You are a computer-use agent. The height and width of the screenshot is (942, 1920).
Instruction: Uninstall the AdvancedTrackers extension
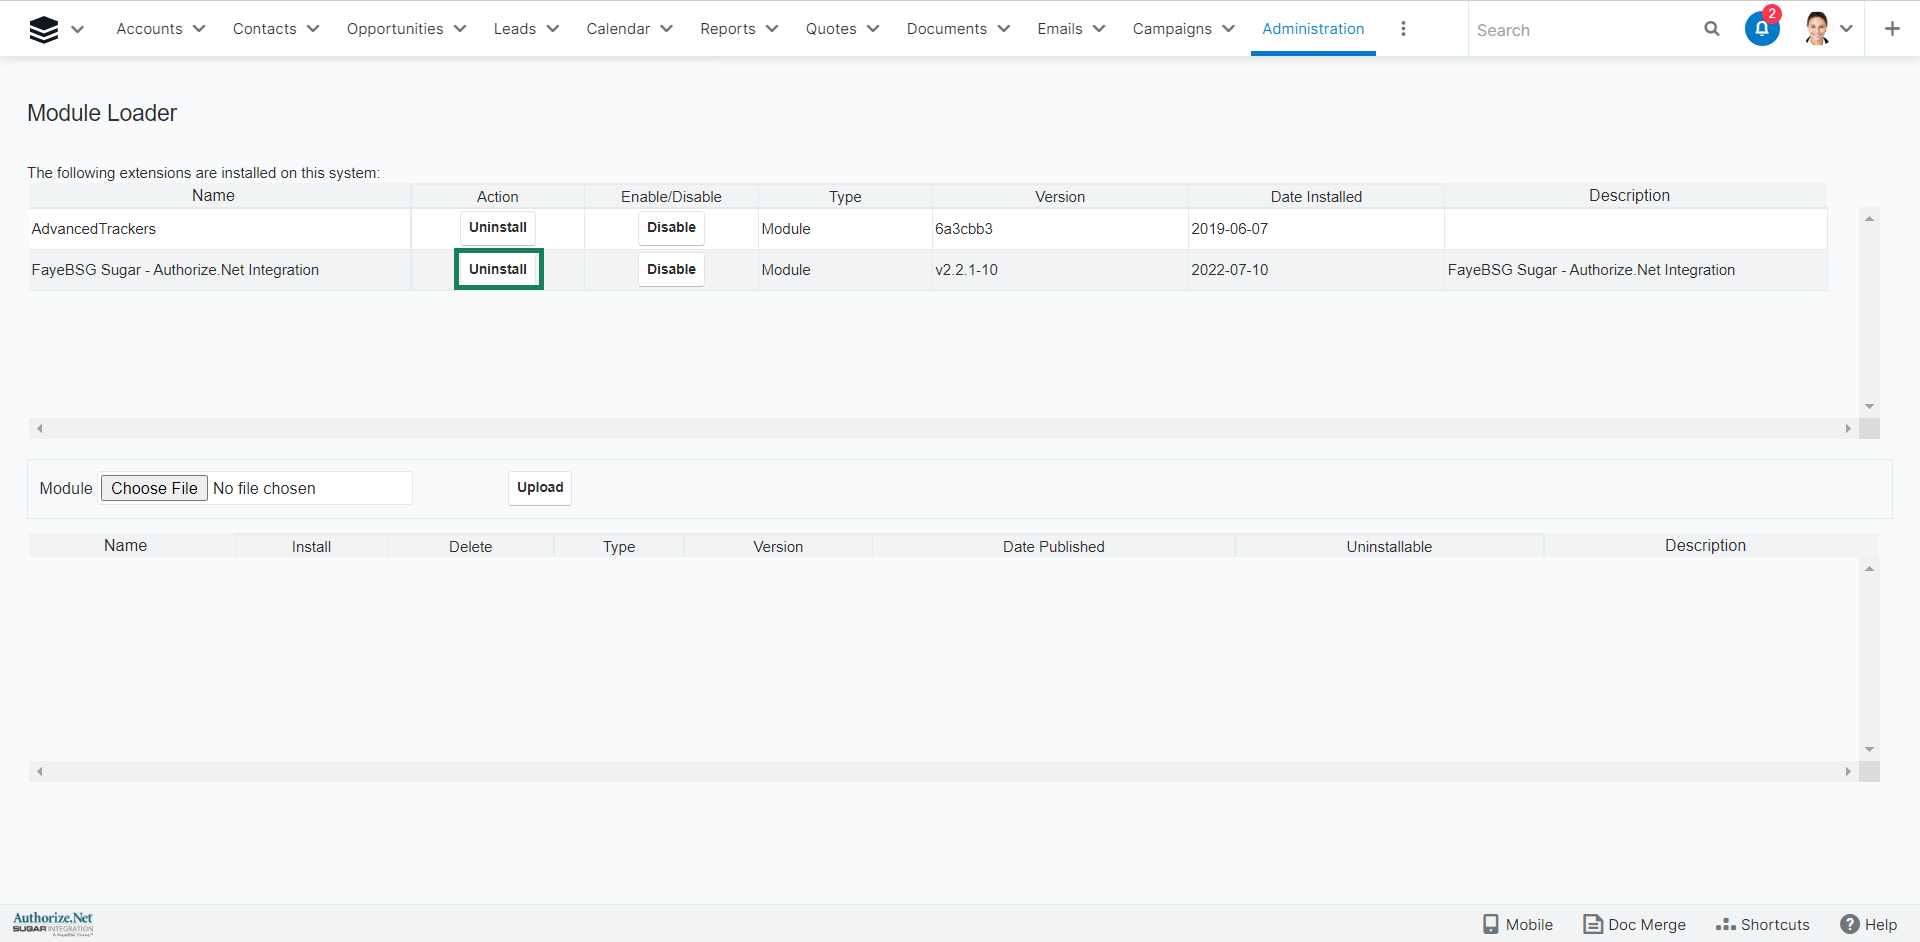click(x=497, y=228)
